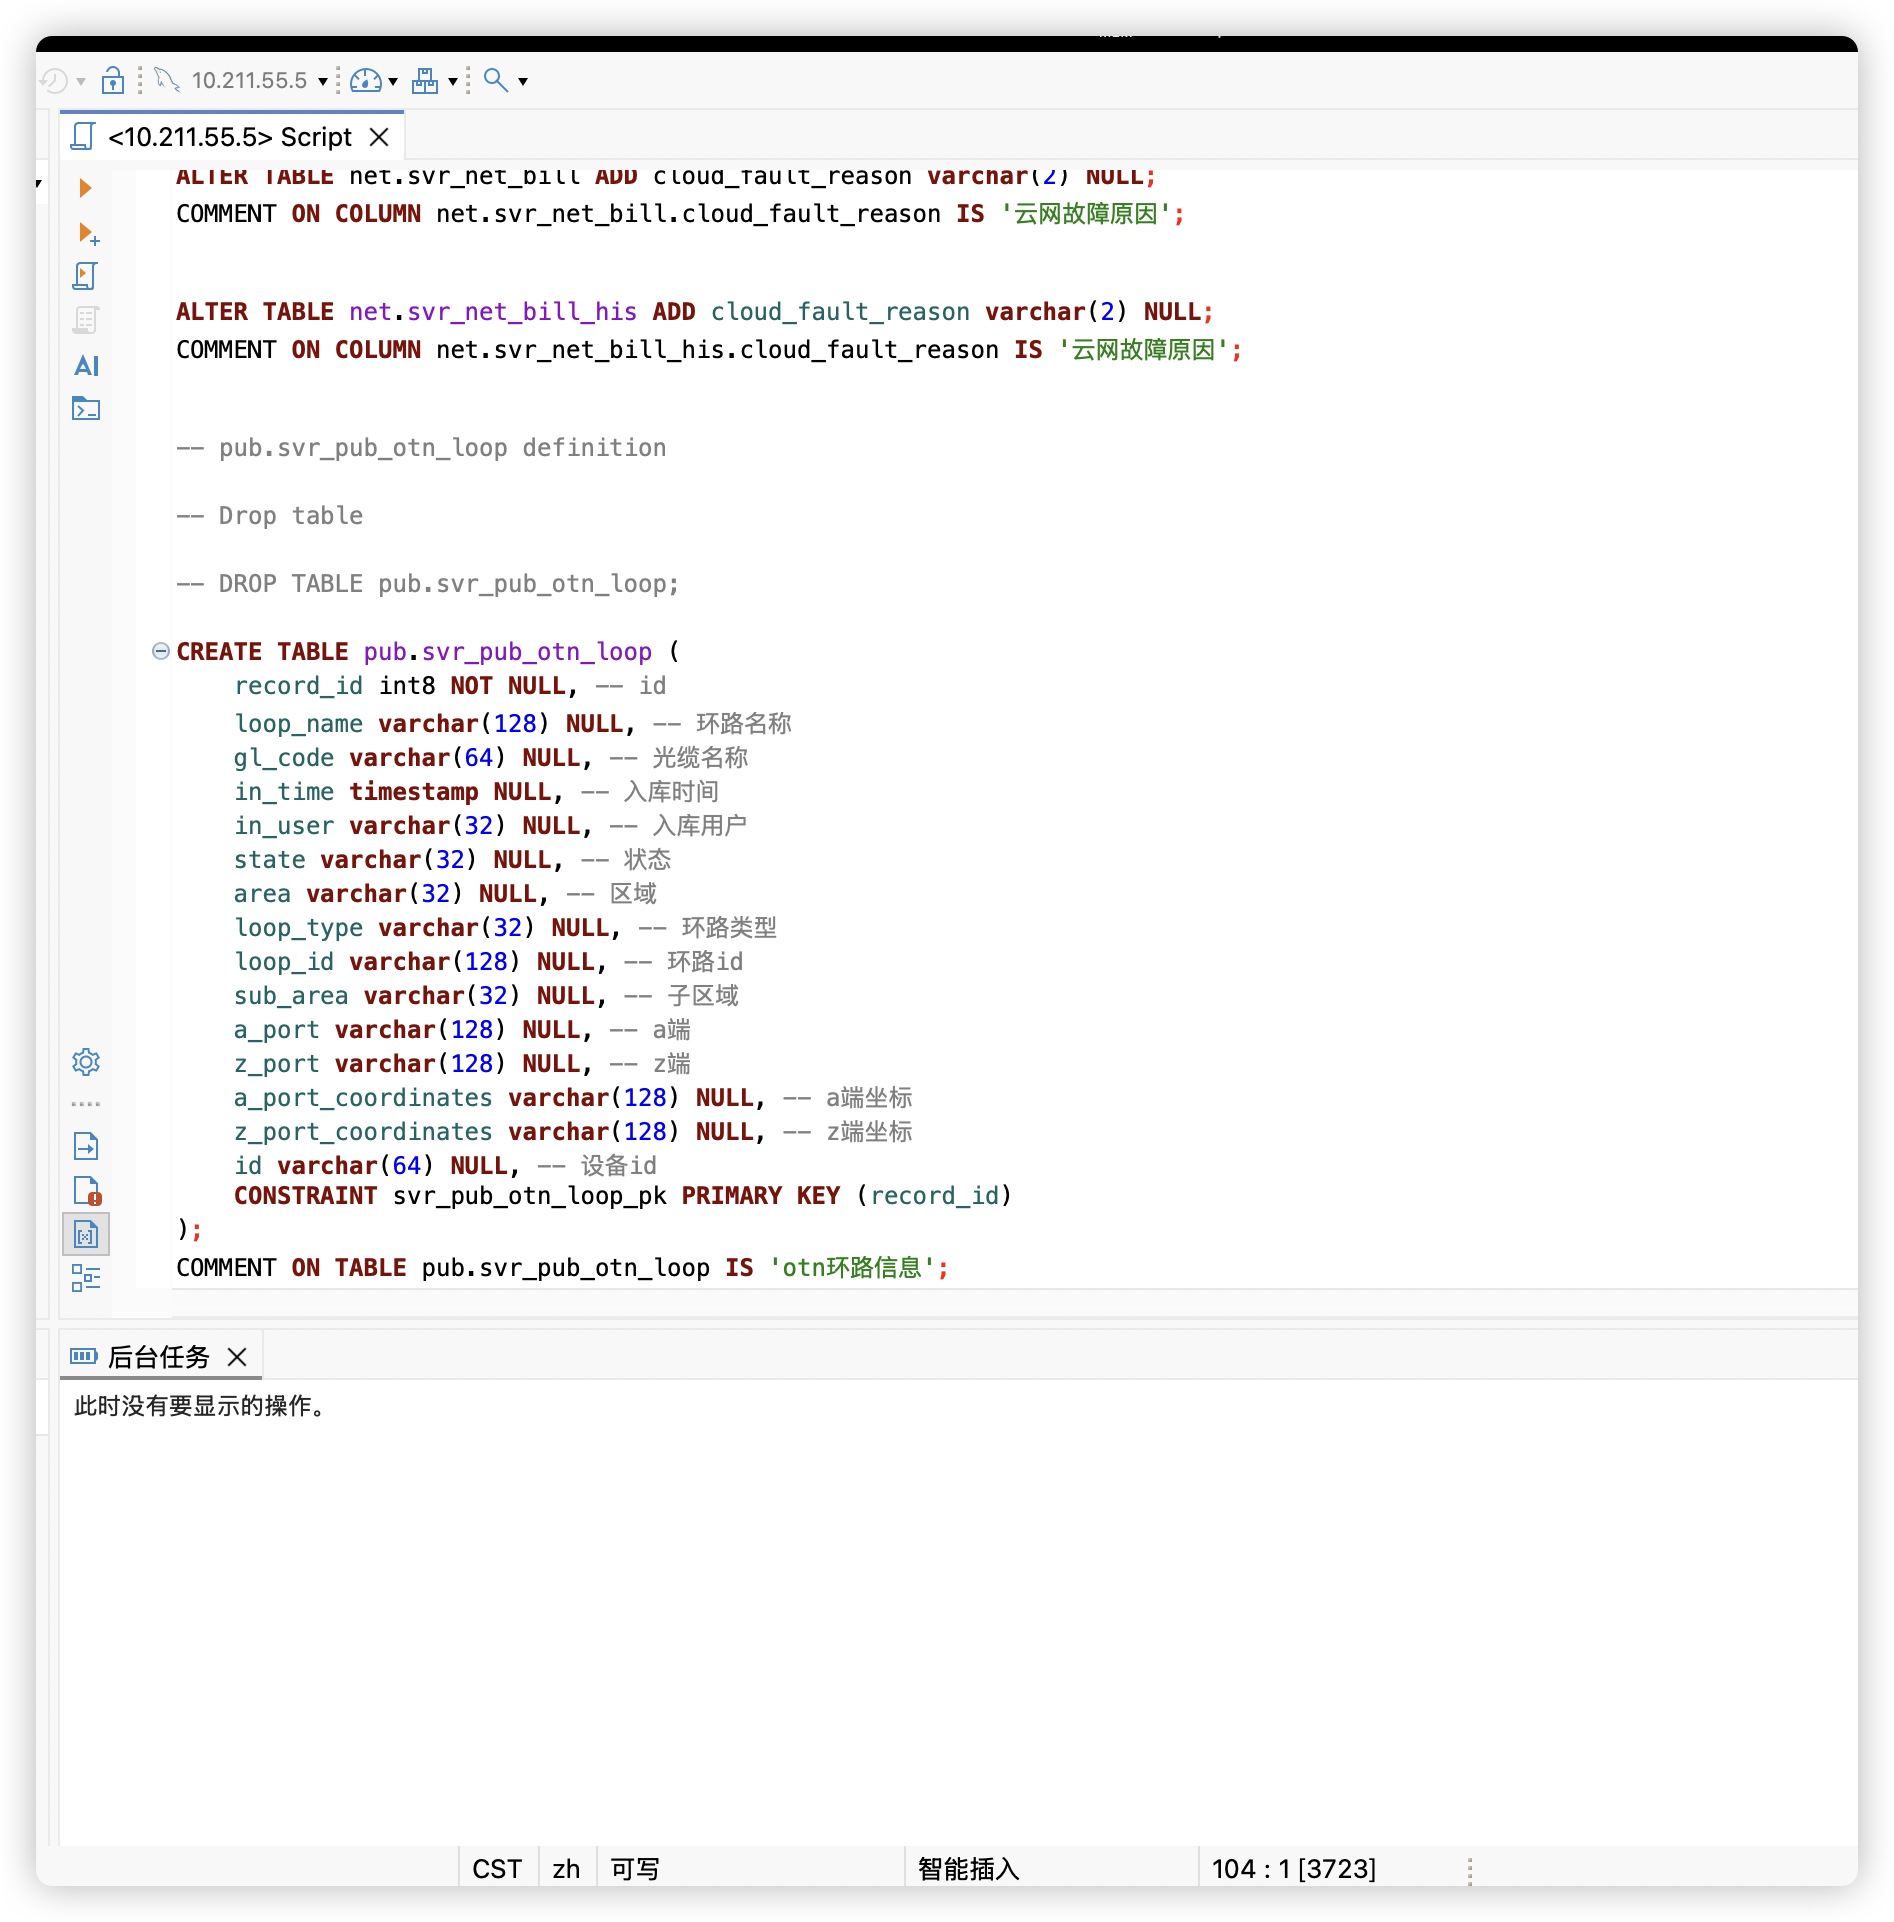Open the dashboard gauge icon
The image size is (1894, 1922).
[x=366, y=80]
